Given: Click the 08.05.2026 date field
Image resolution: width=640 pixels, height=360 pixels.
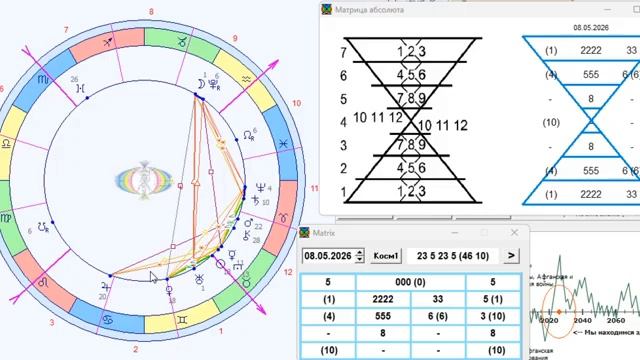Looking at the screenshot, I should pyautogui.click(x=328, y=256).
